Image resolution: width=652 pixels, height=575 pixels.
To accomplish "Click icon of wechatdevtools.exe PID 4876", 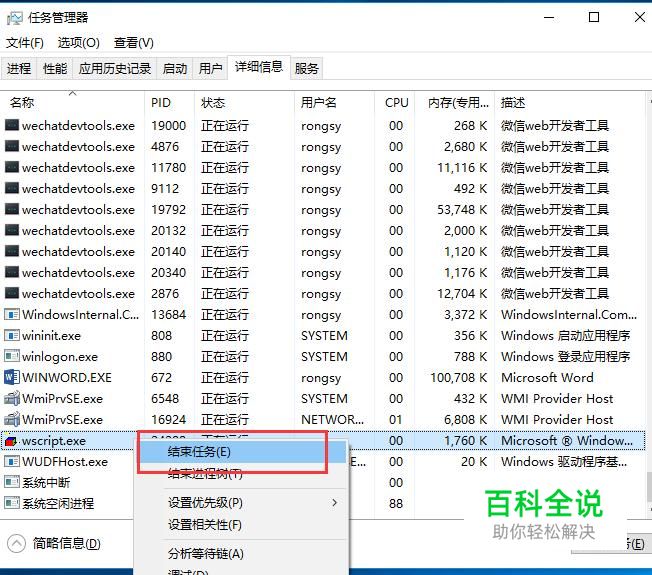I will 12,146.
